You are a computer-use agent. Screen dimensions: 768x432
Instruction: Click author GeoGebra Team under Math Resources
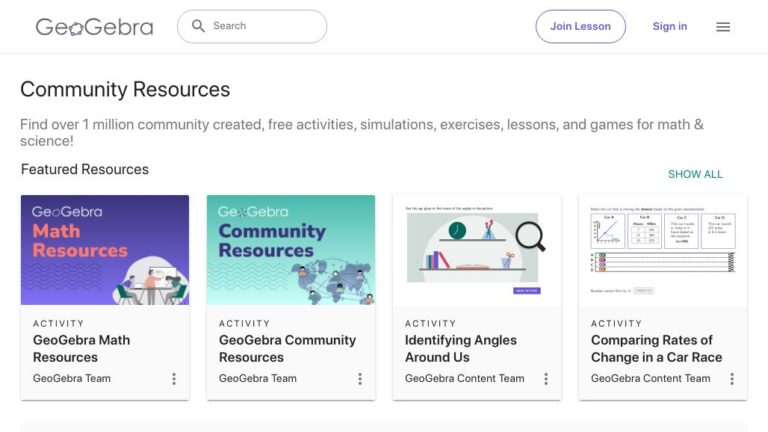pyautogui.click(x=72, y=379)
